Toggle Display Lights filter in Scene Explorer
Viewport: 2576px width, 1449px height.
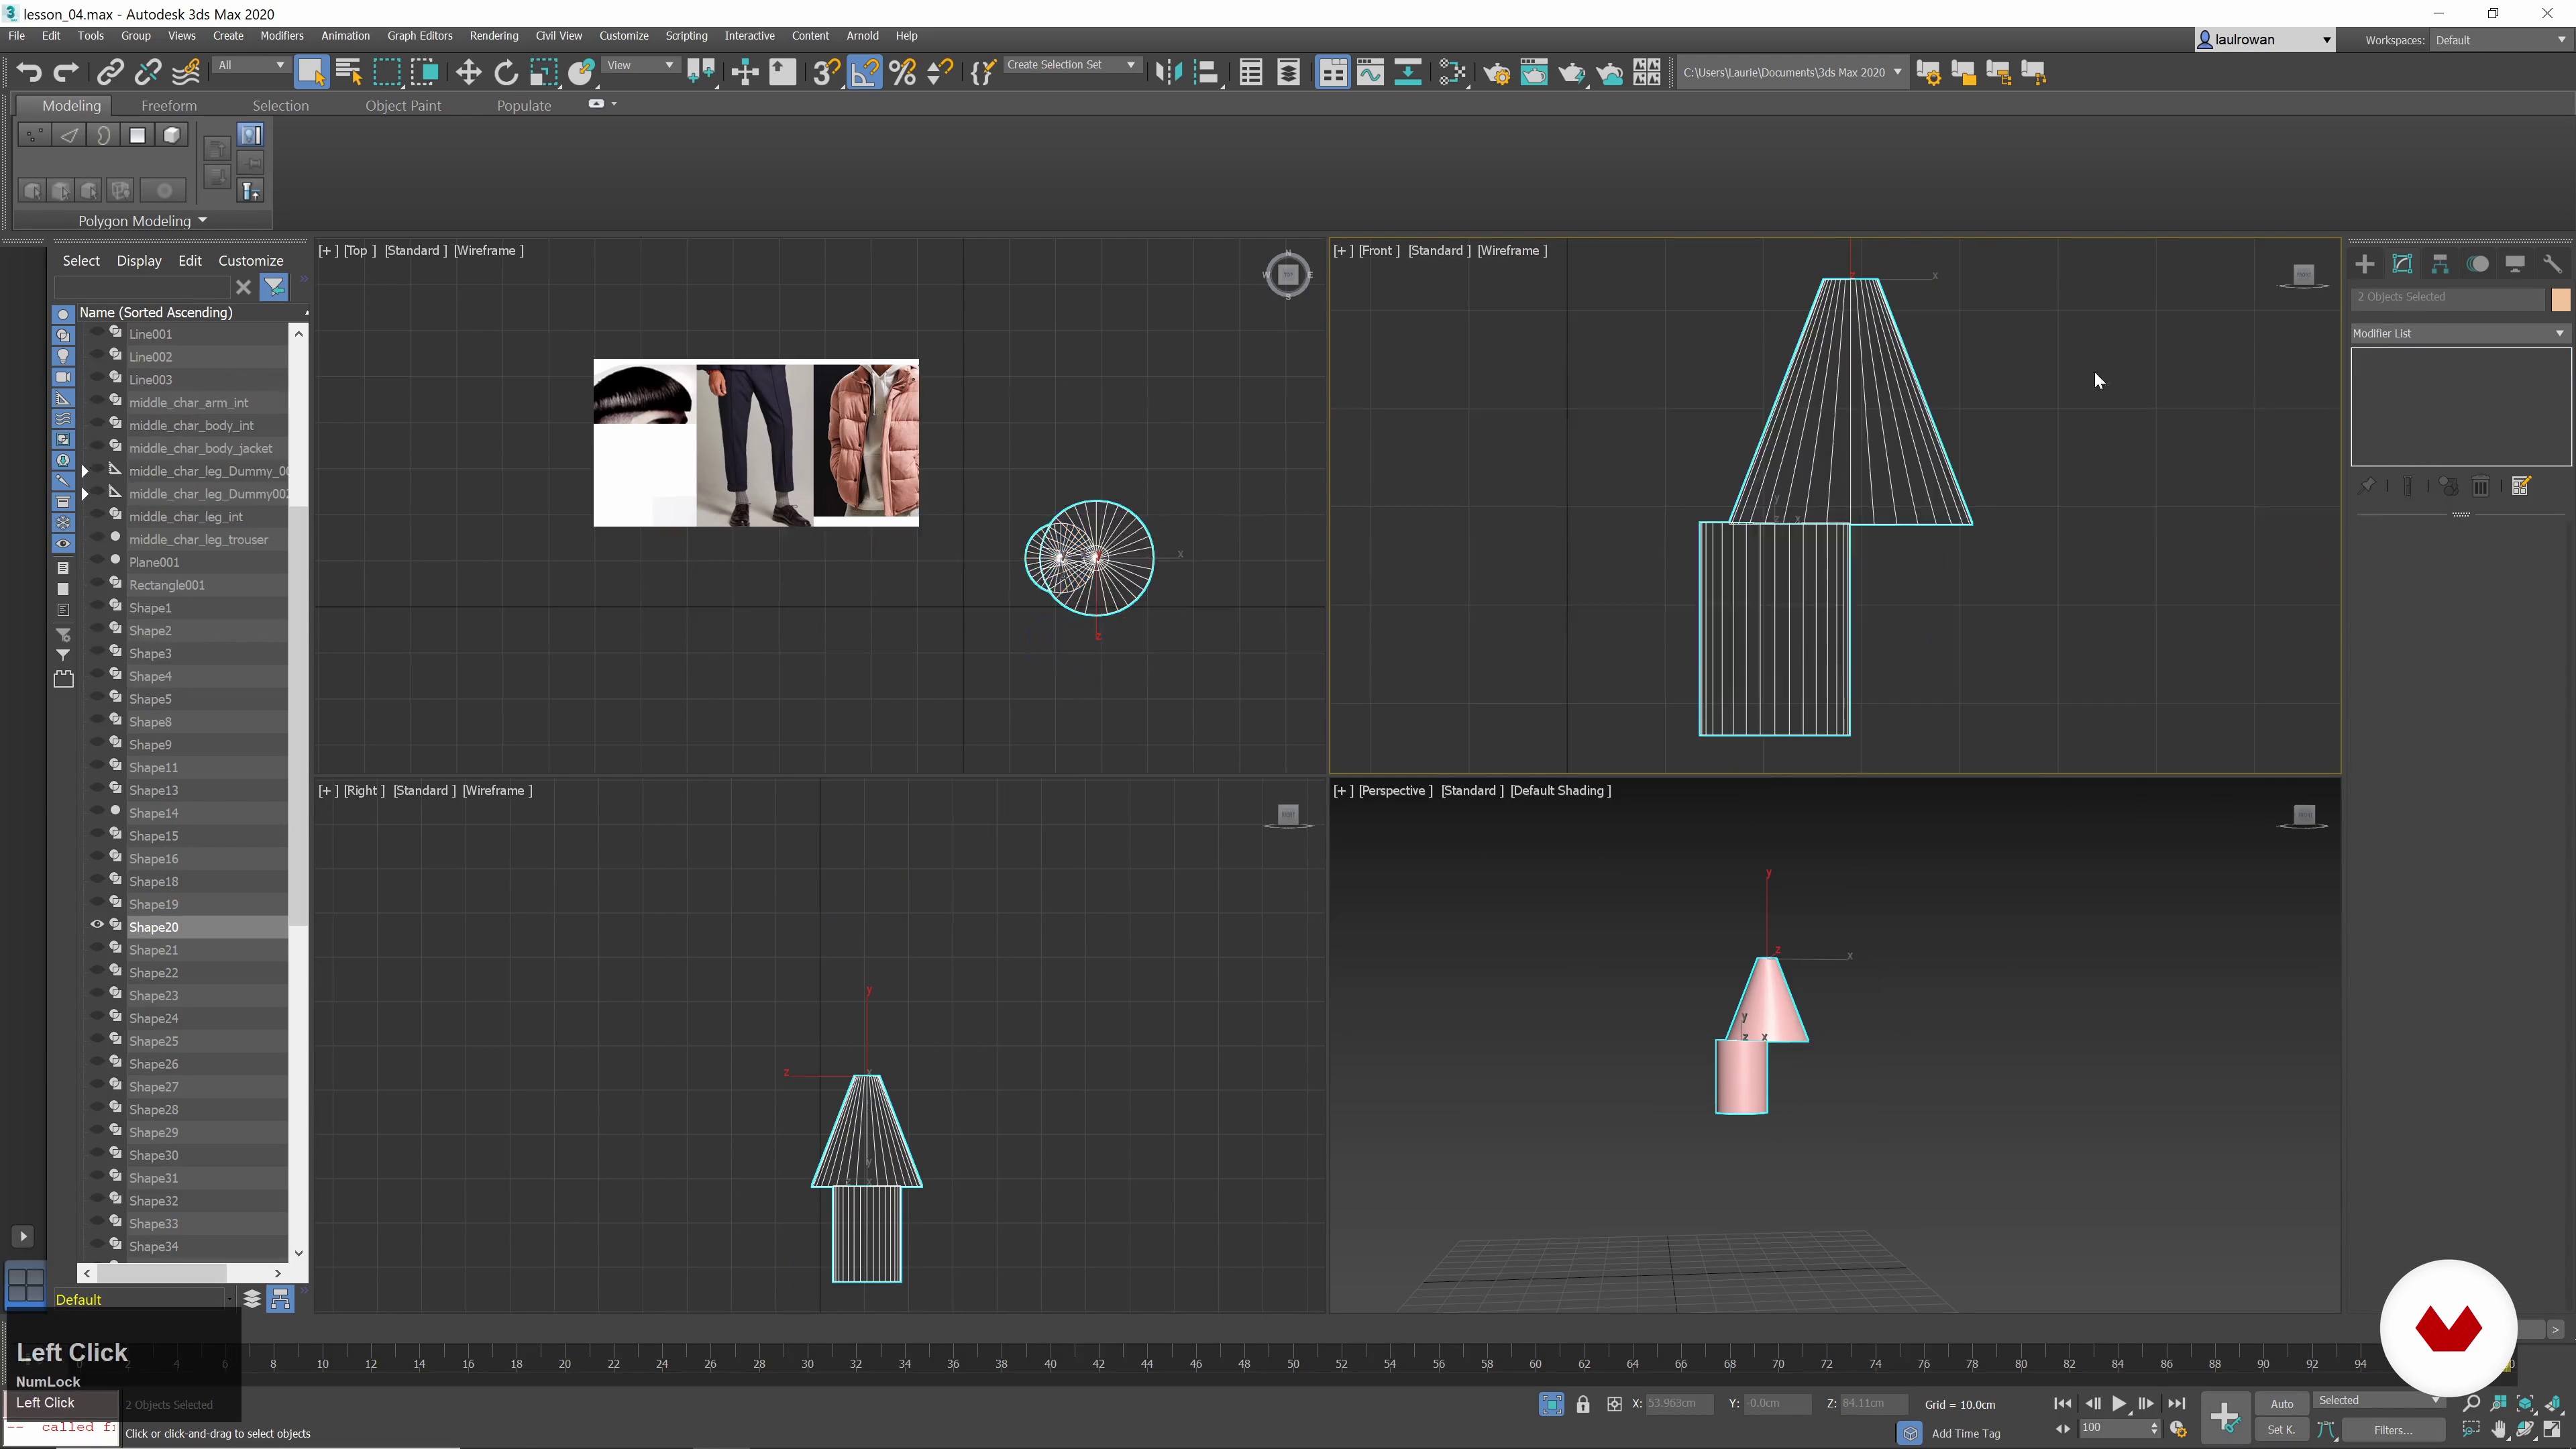(x=63, y=356)
